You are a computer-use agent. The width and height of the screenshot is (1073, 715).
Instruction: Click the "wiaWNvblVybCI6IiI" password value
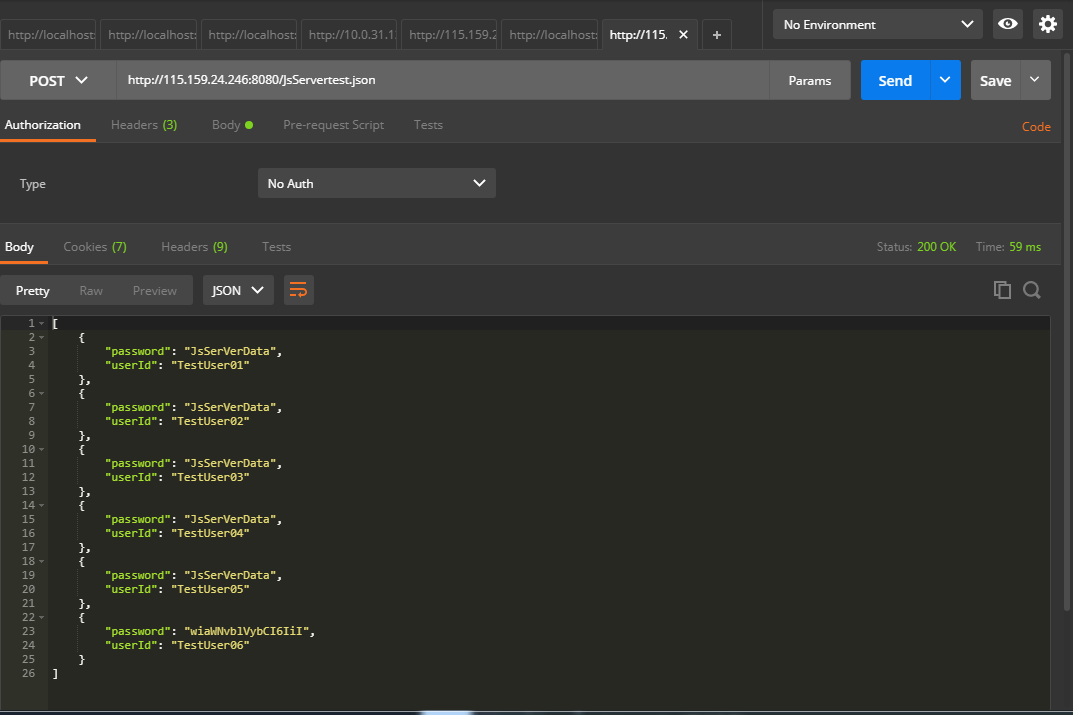[x=246, y=631]
